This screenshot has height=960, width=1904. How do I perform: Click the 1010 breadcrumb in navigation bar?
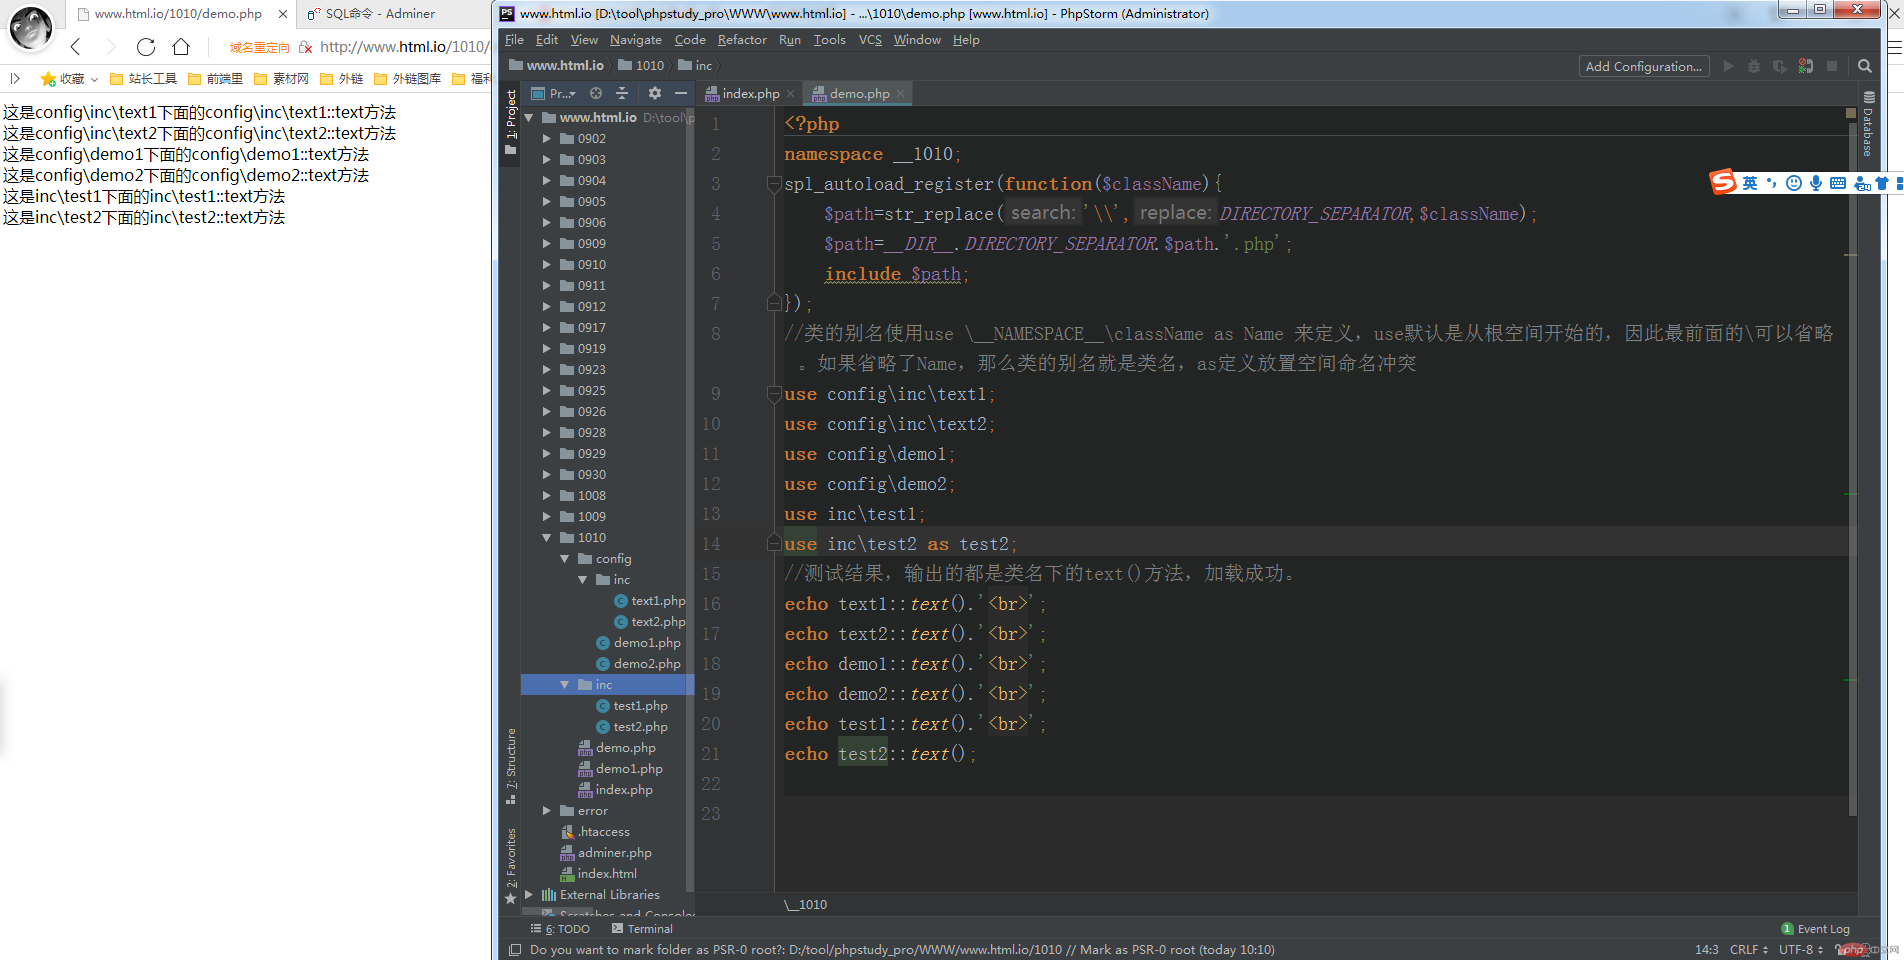pyautogui.click(x=641, y=65)
